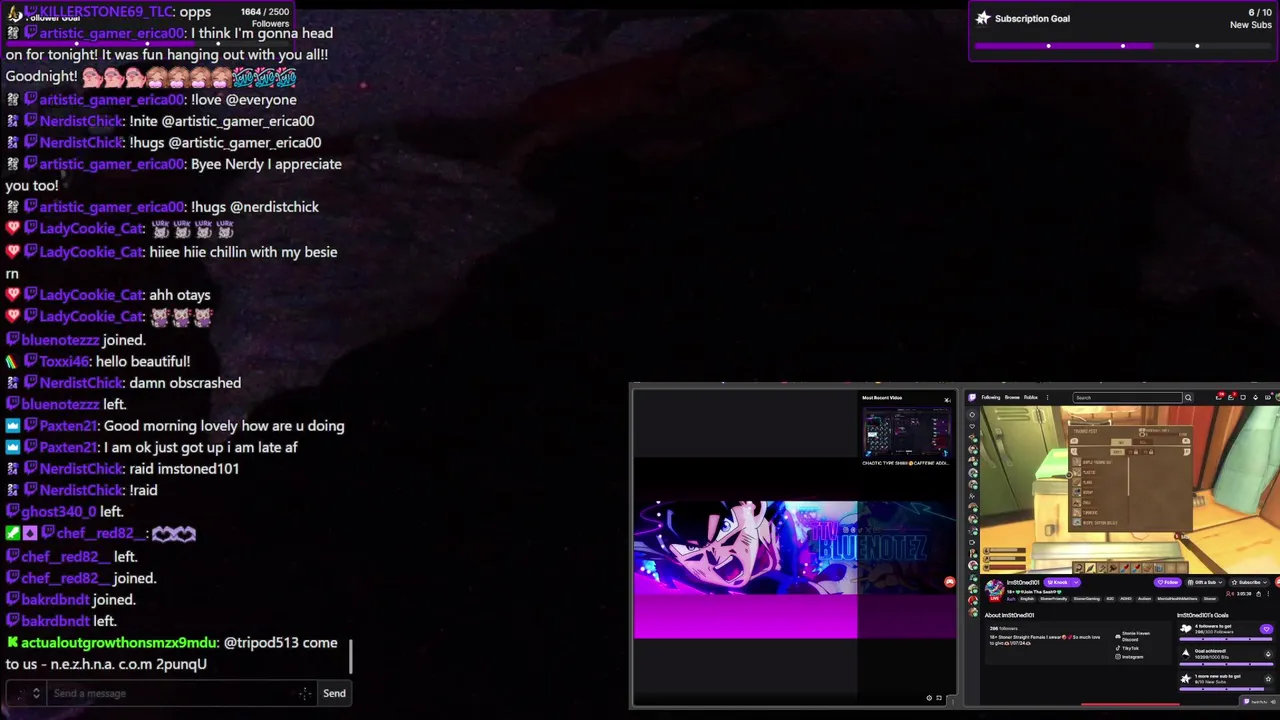Image resolution: width=1280 pixels, height=720 pixels.
Task: Click the Twitch Search field
Action: [1128, 397]
